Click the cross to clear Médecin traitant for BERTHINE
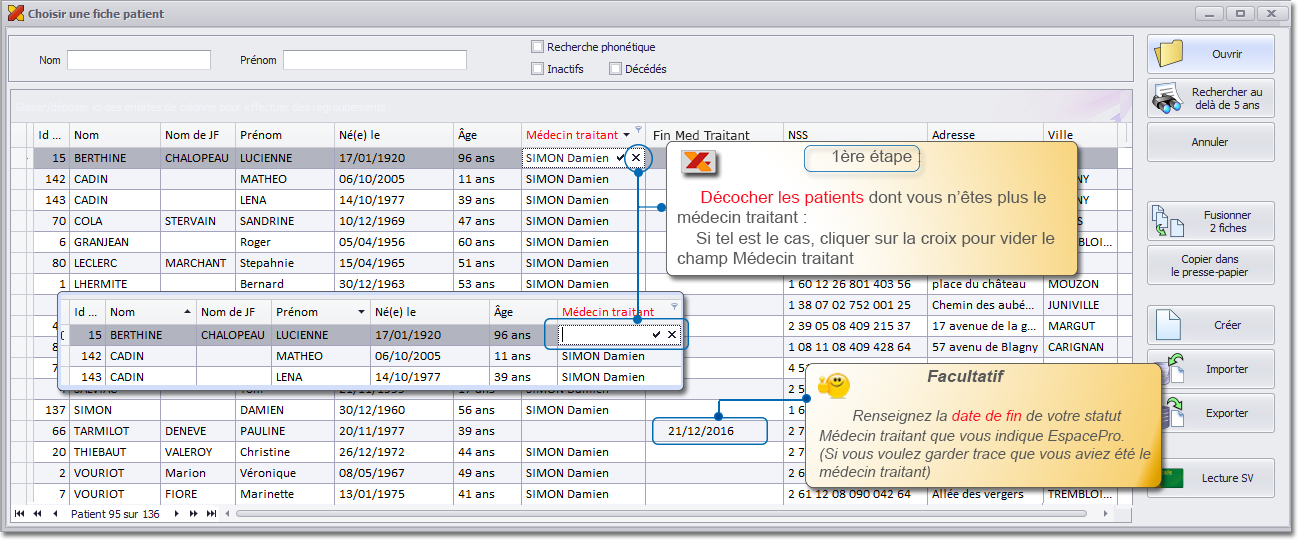This screenshot has height=552, width=1316. click(635, 158)
